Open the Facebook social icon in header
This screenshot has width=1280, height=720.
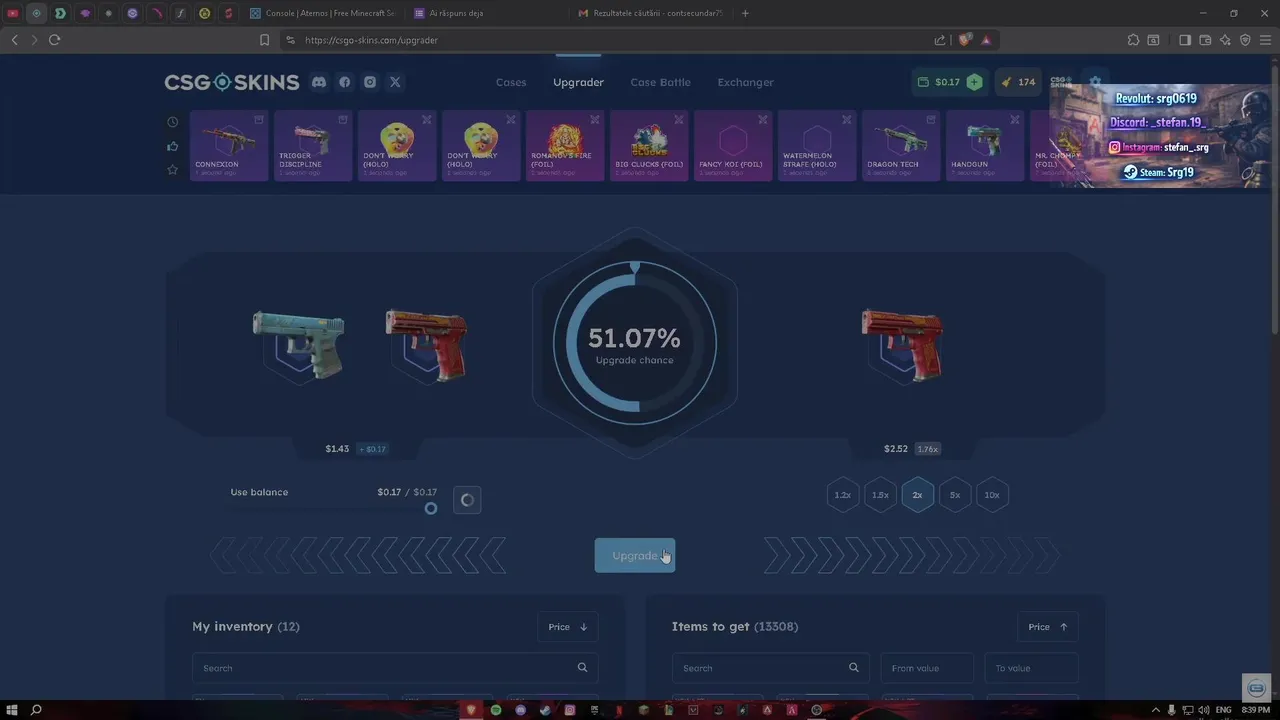coord(345,82)
